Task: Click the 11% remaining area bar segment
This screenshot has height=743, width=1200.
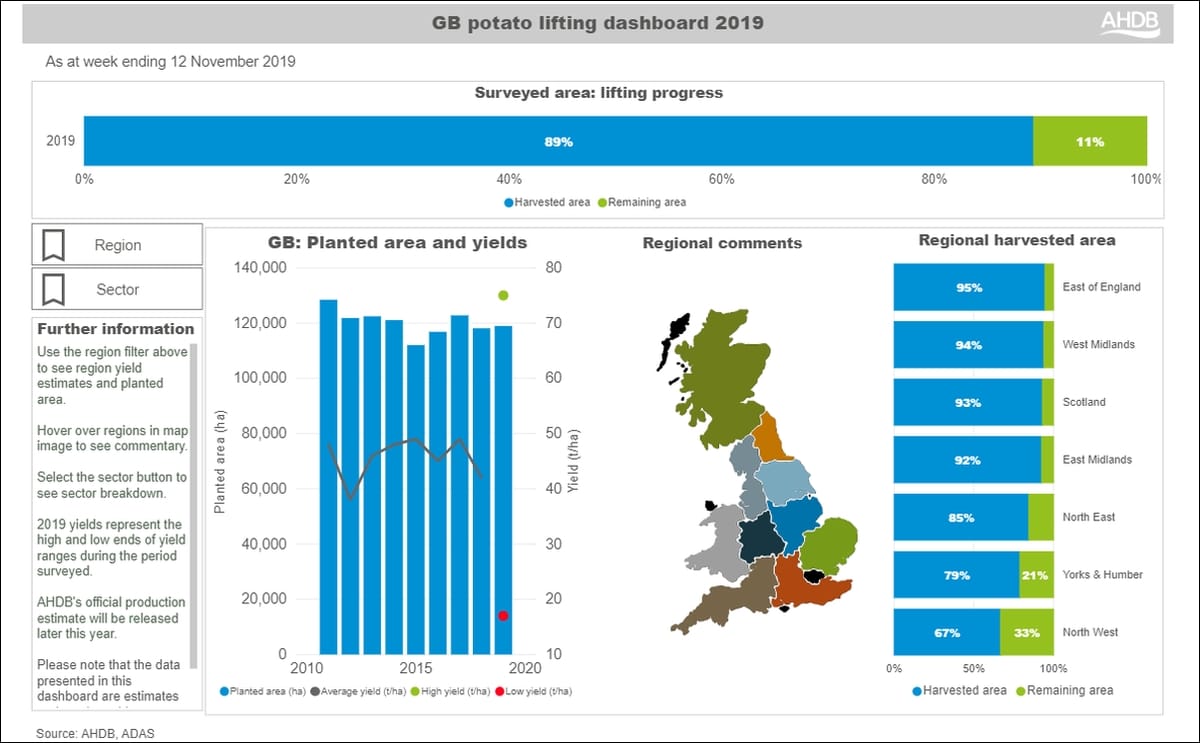Action: tap(1090, 142)
